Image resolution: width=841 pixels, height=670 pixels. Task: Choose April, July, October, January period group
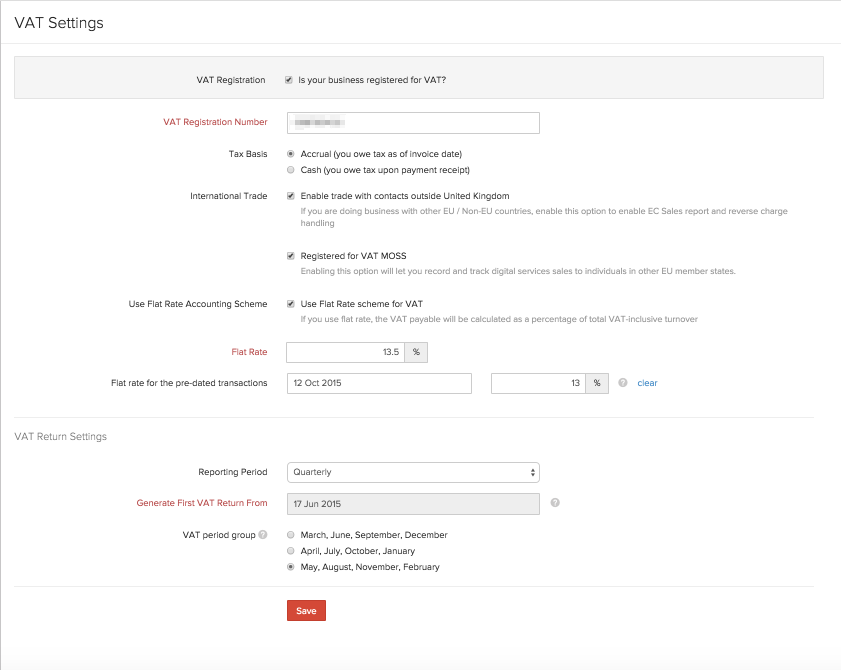coord(291,551)
